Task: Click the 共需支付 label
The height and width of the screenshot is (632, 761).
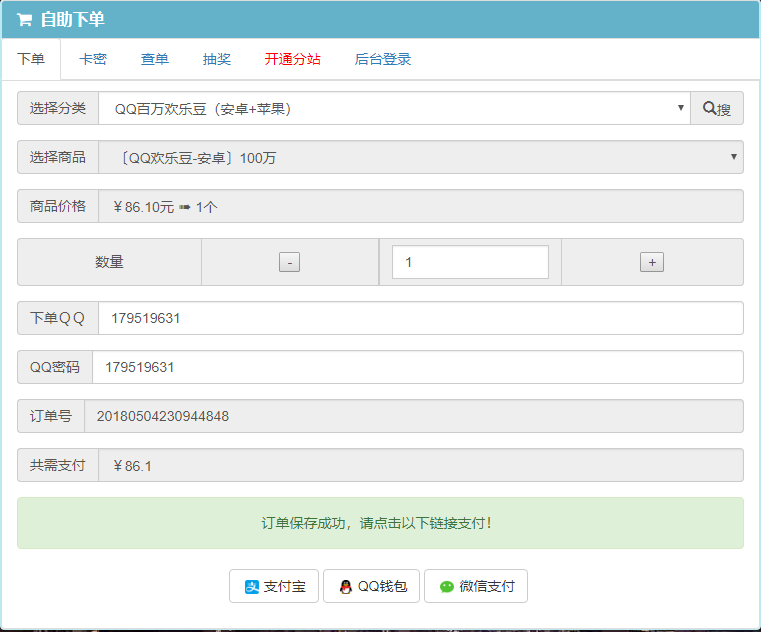Action: click(x=58, y=466)
